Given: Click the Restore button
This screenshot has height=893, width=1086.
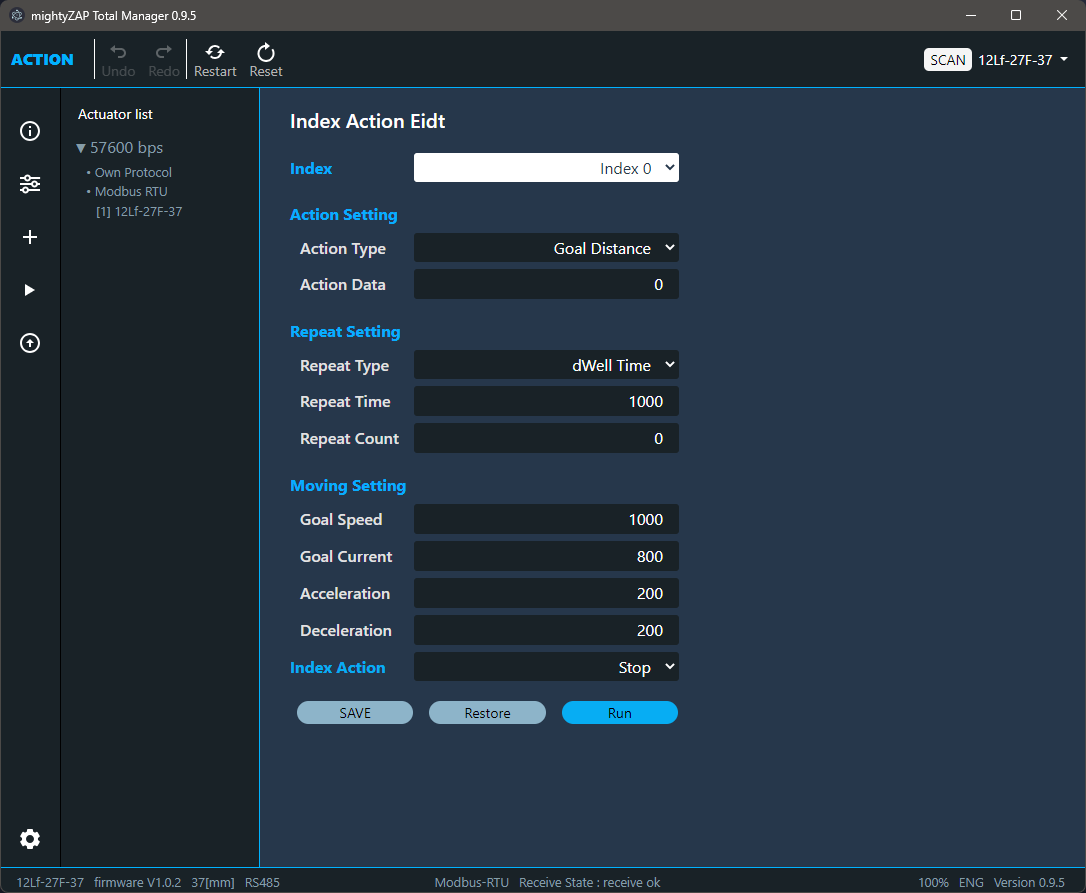Looking at the screenshot, I should tap(487, 713).
